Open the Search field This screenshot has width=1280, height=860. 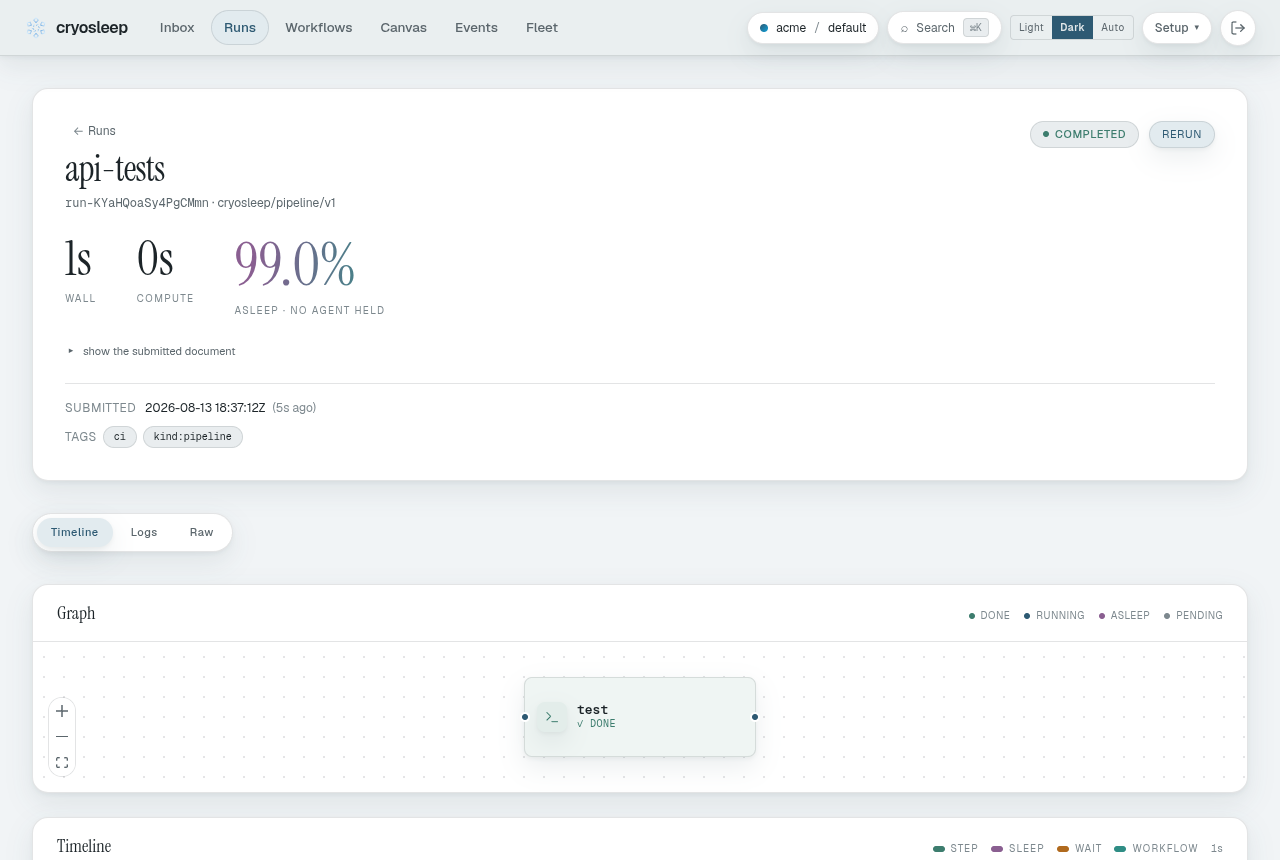pyautogui.click(x=944, y=28)
